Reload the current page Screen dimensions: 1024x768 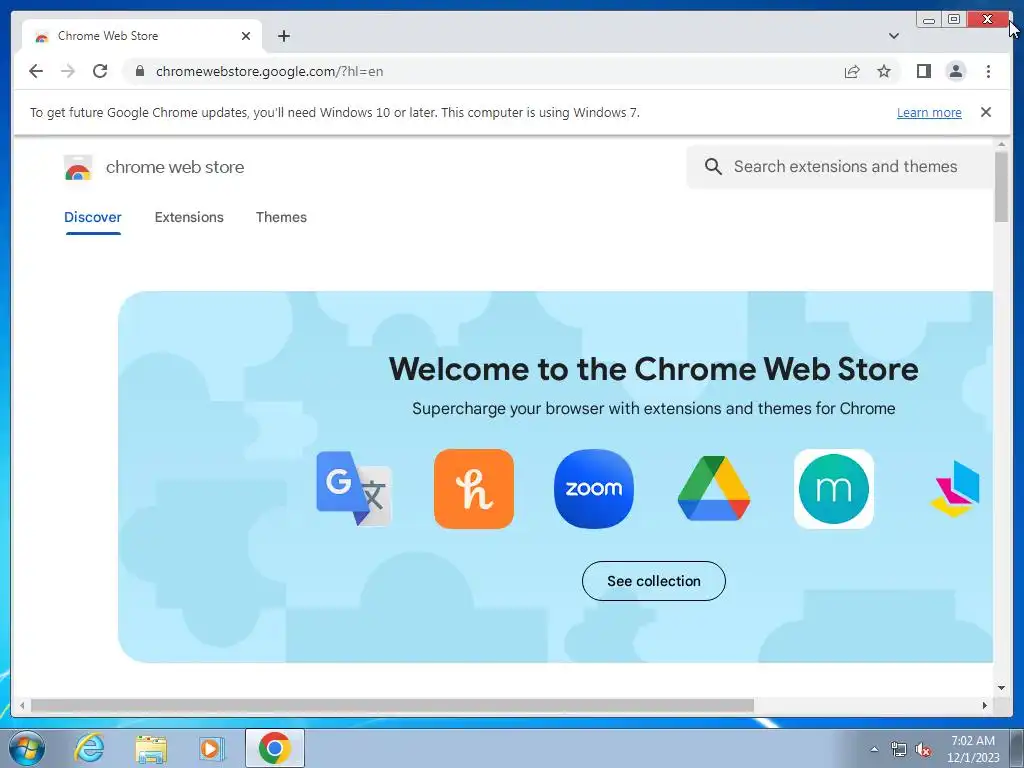[x=100, y=71]
